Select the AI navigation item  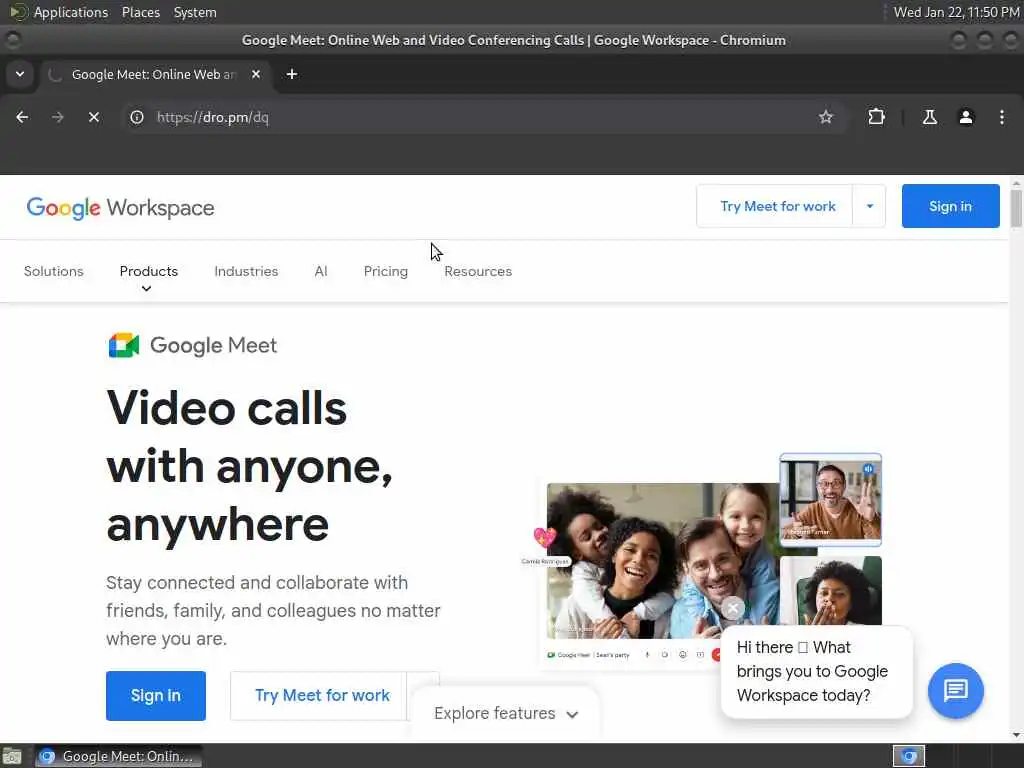pyautogui.click(x=321, y=271)
